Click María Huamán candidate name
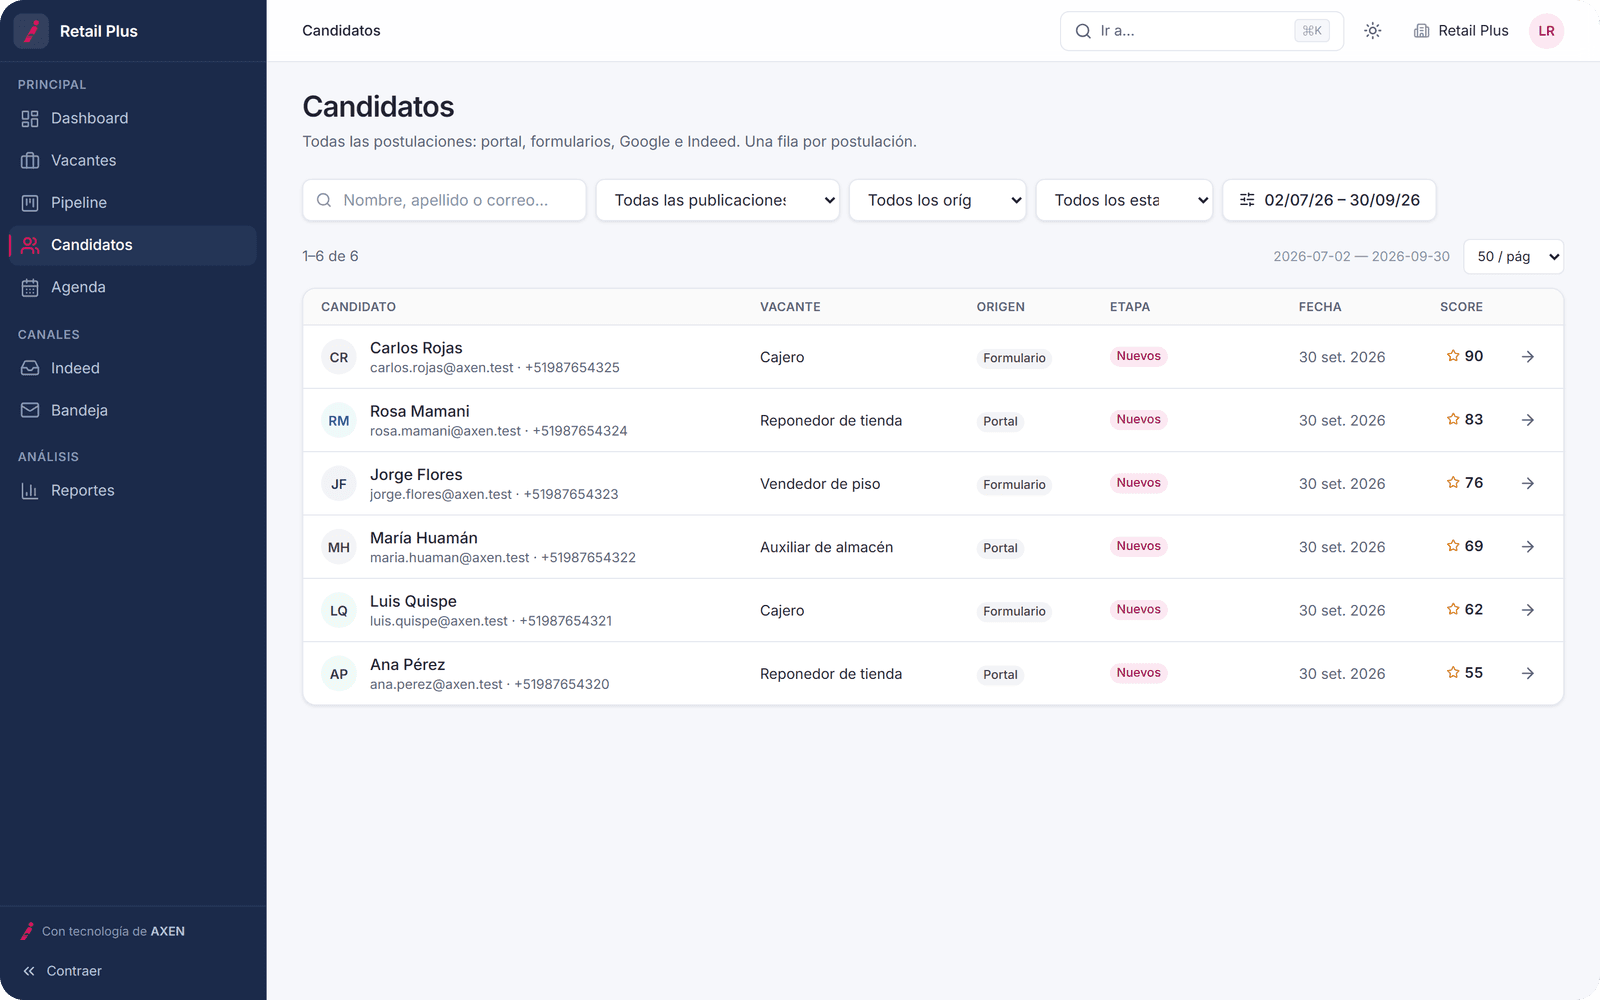The image size is (1600, 1000). tap(424, 538)
